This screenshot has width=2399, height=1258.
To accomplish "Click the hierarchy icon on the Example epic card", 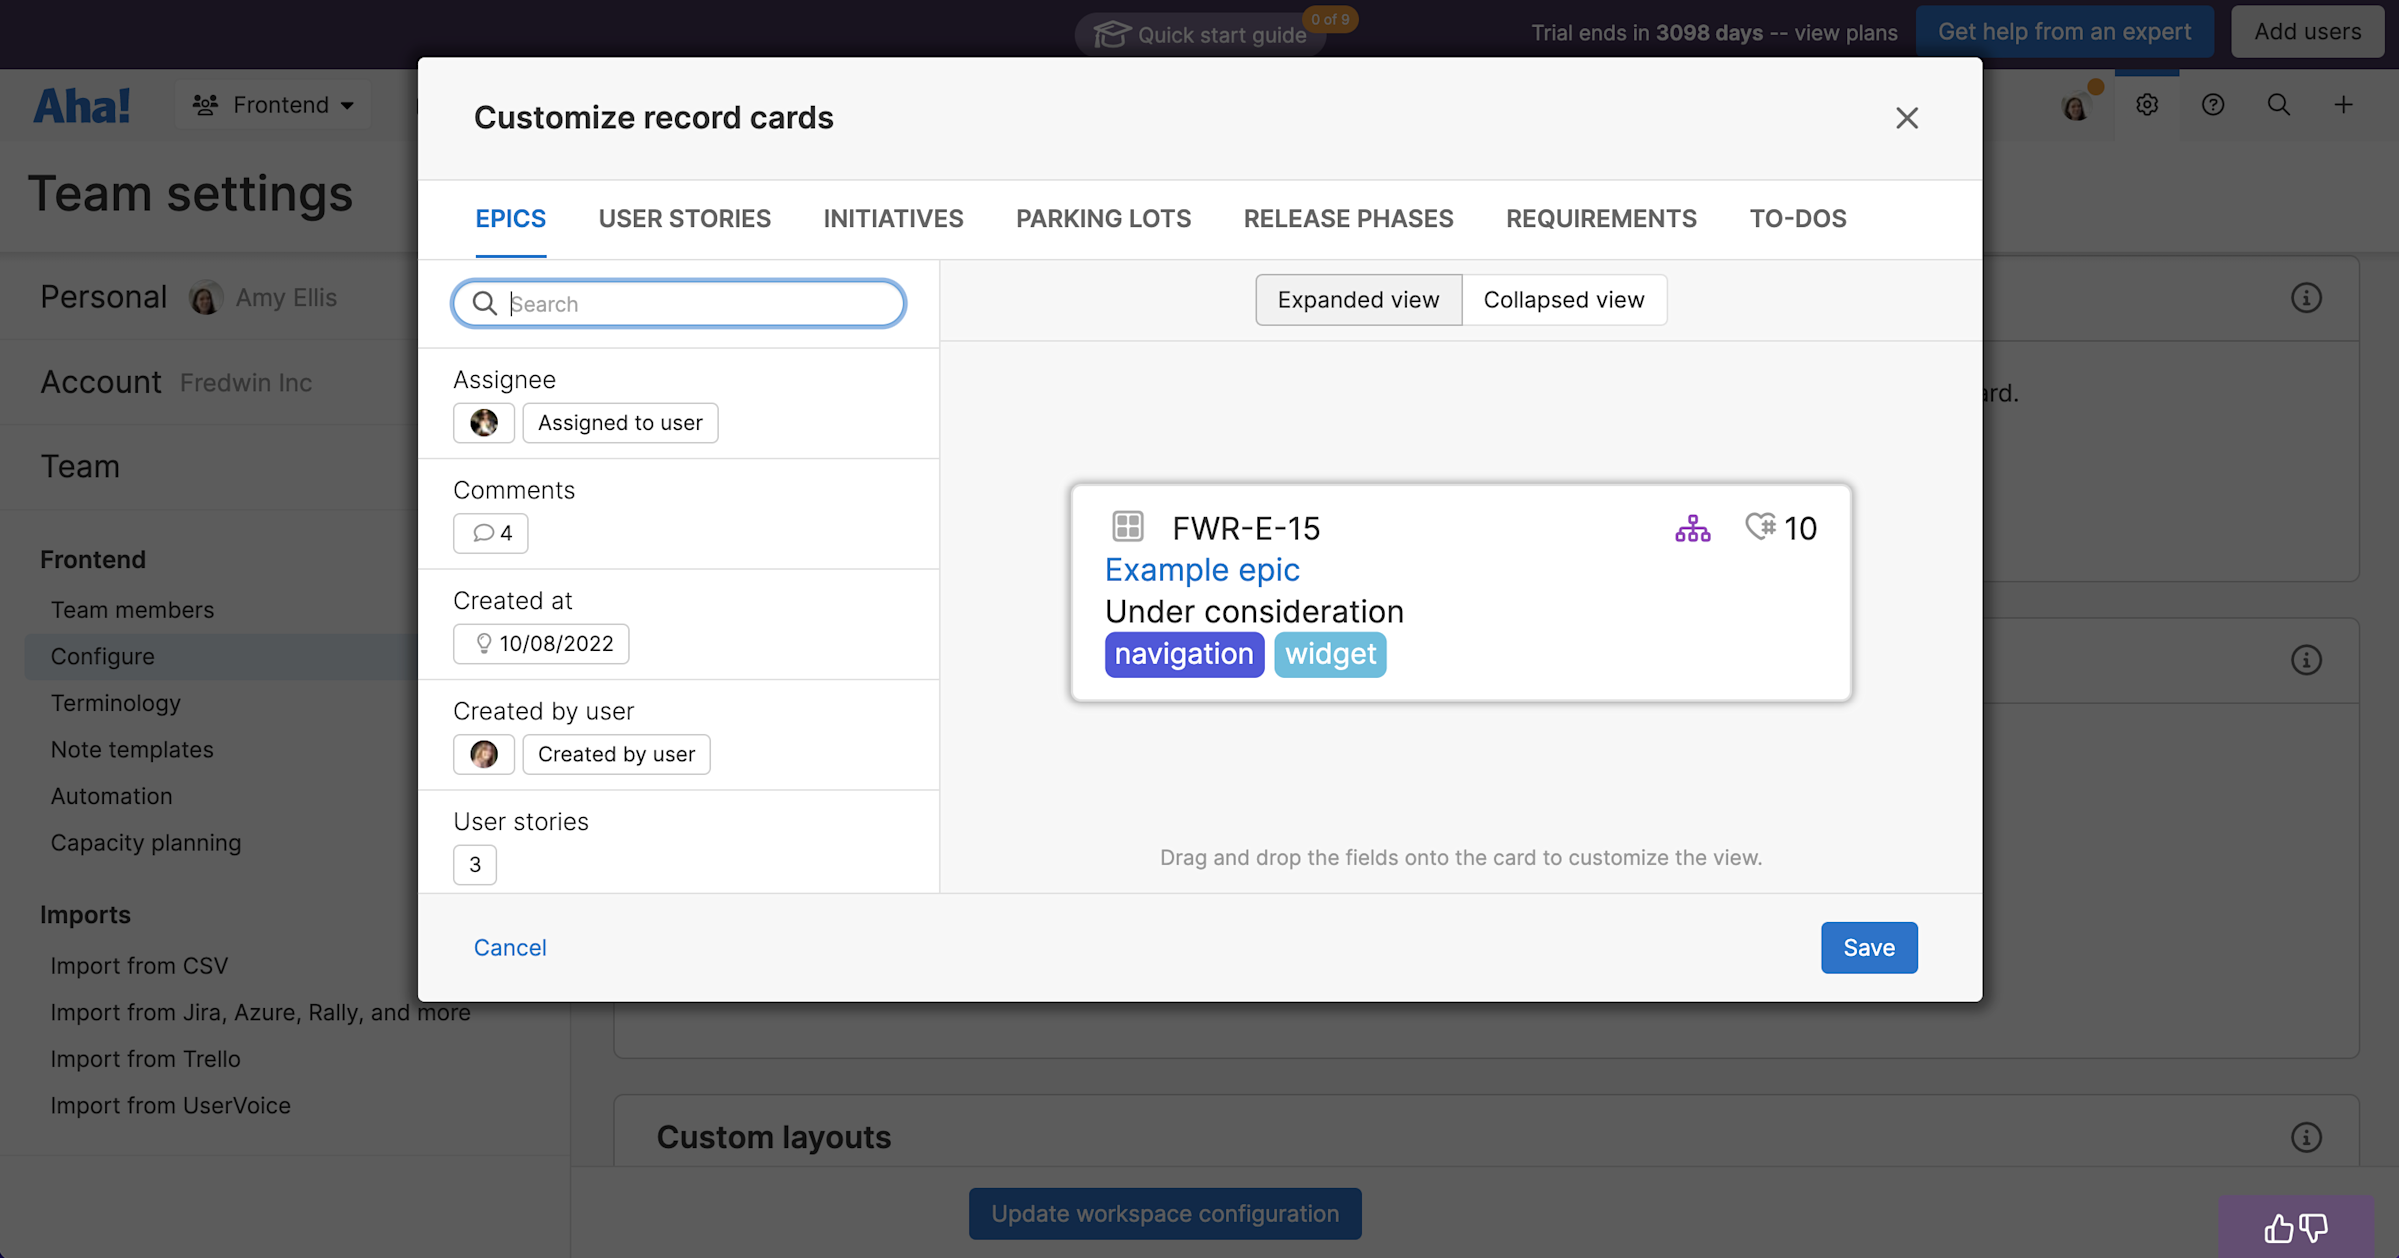I will tap(1692, 527).
